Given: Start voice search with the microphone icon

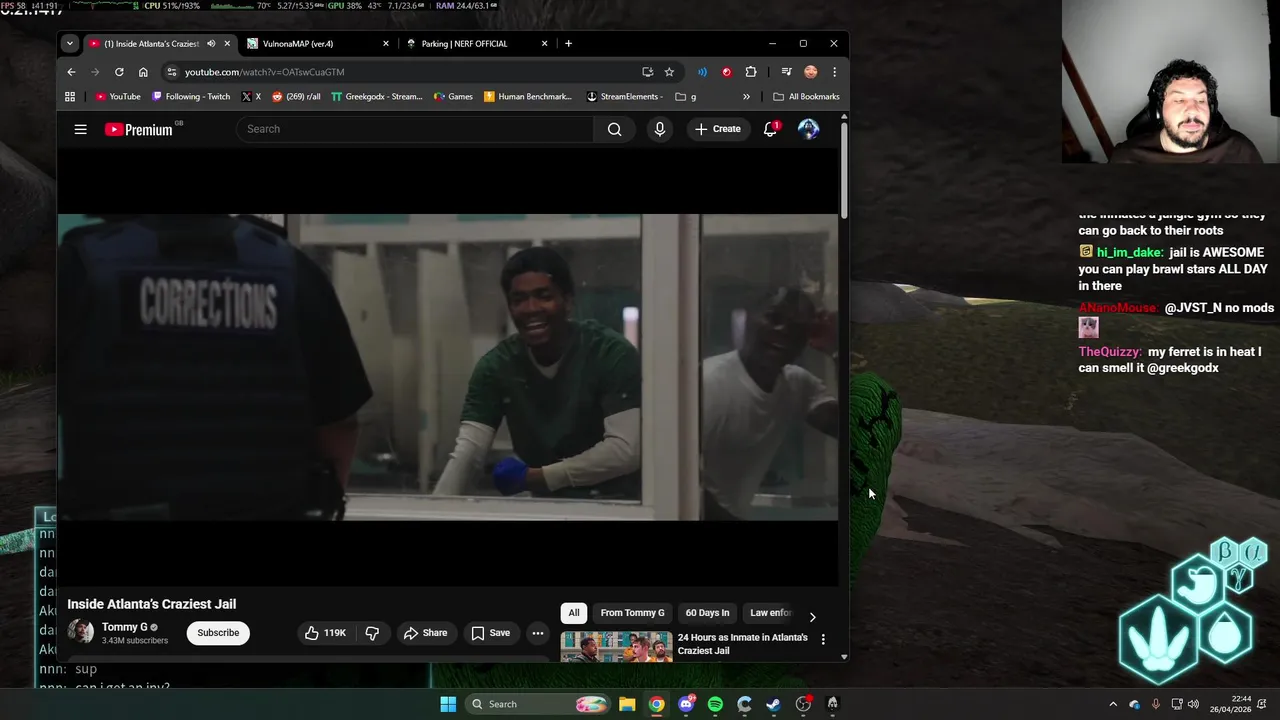Looking at the screenshot, I should [659, 129].
